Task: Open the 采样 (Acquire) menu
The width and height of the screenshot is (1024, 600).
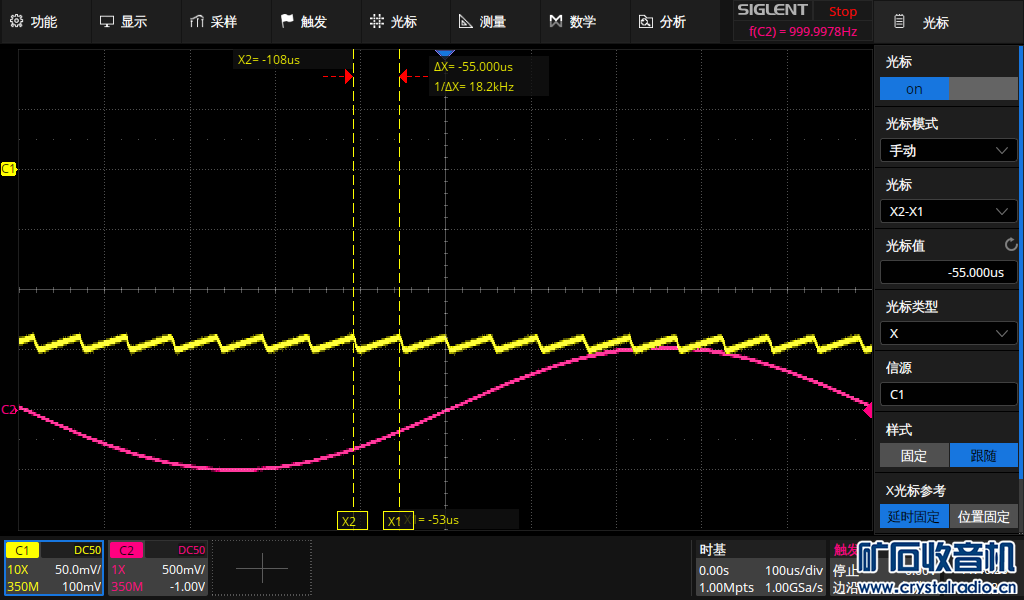Action: (x=214, y=22)
